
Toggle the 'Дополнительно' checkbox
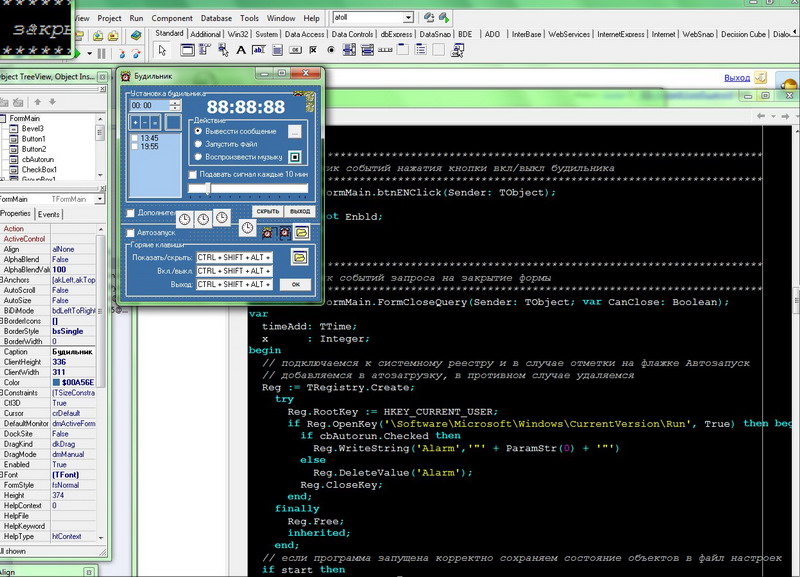click(x=131, y=213)
